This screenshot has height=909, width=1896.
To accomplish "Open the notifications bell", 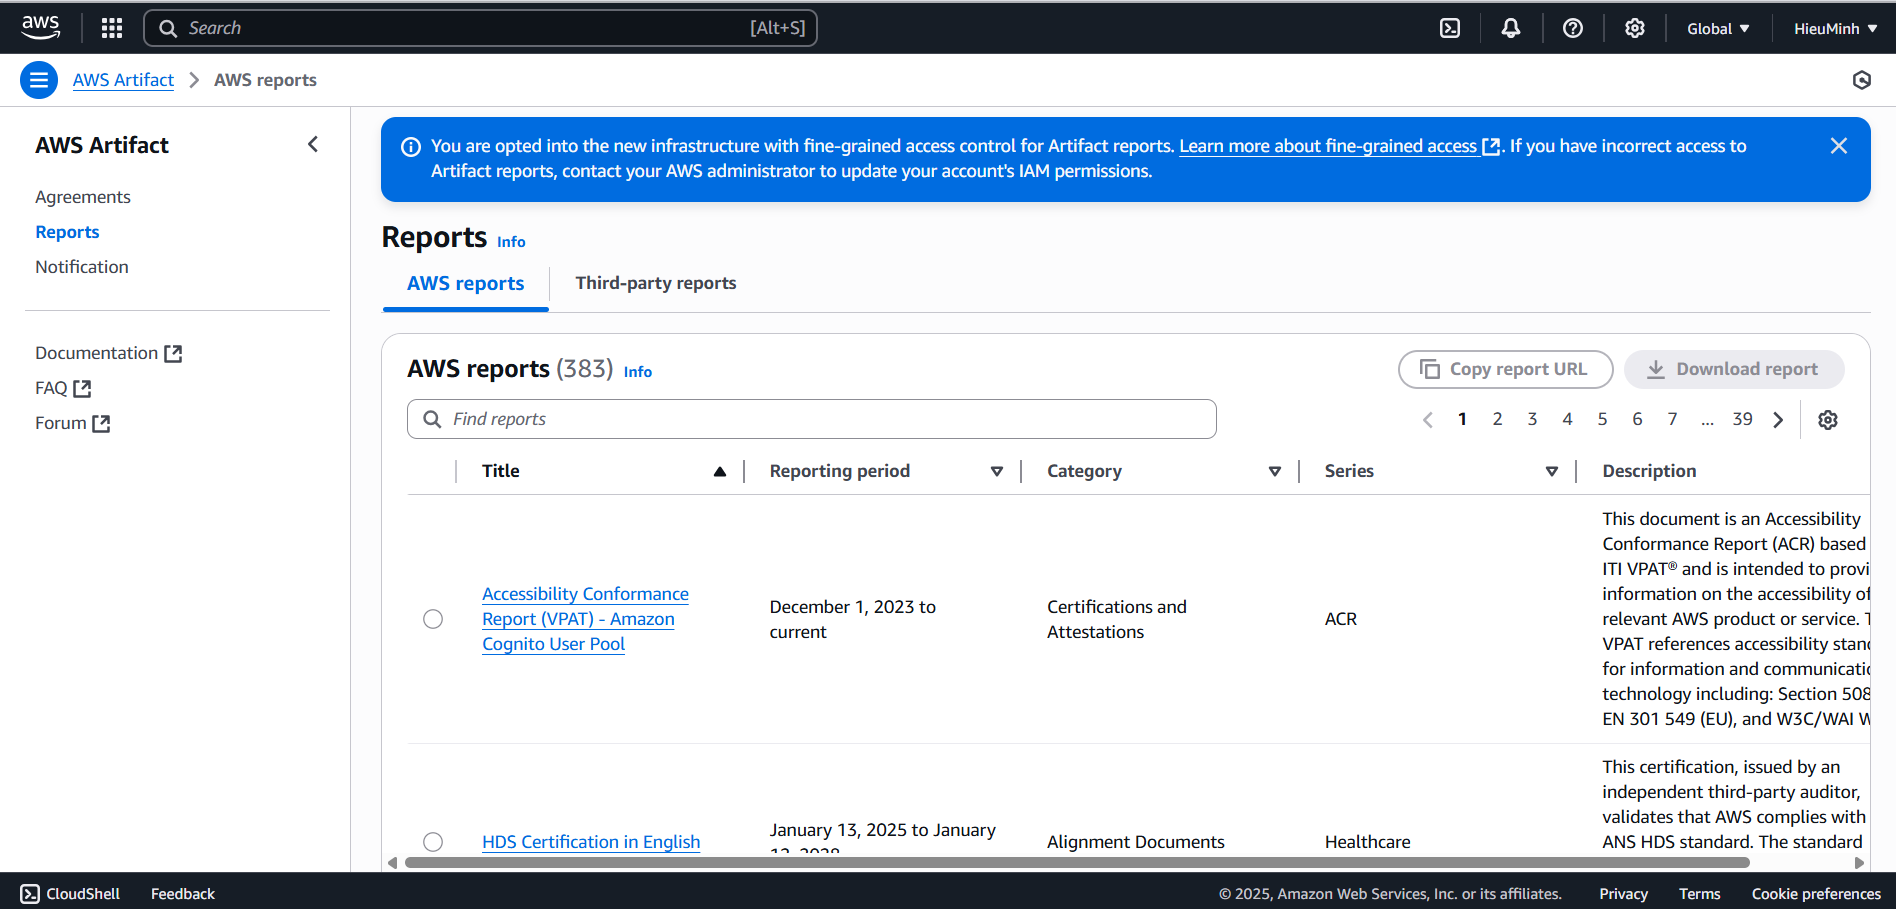I will click(1511, 28).
